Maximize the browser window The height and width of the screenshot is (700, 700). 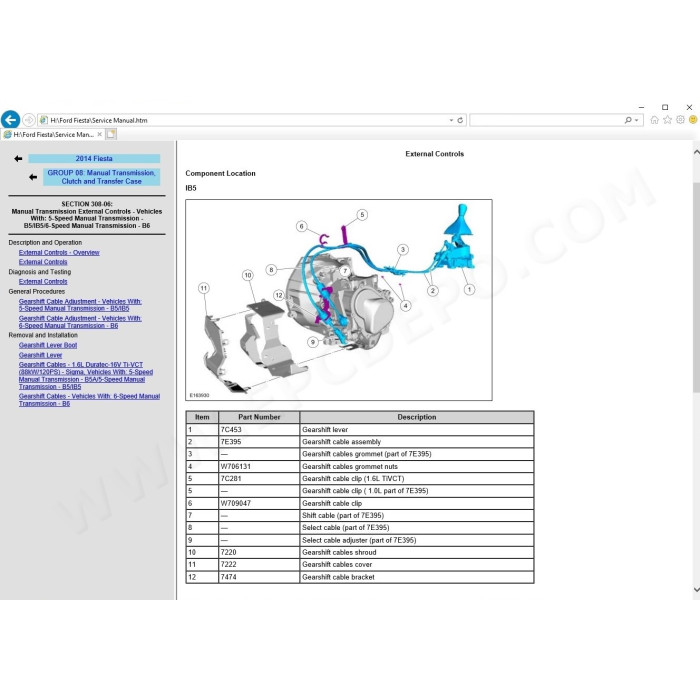665,107
